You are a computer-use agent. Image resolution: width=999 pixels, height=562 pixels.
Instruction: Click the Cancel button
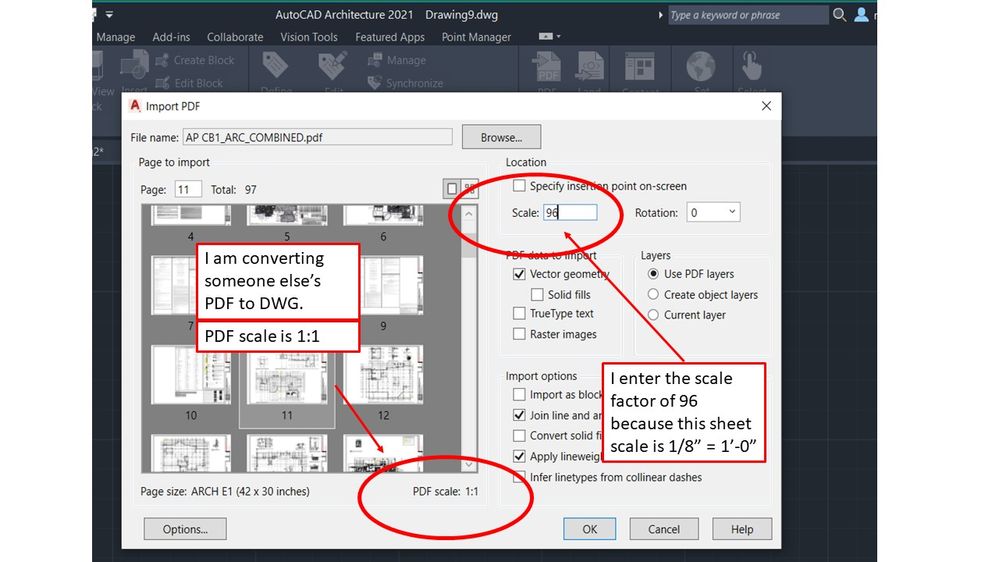click(664, 529)
